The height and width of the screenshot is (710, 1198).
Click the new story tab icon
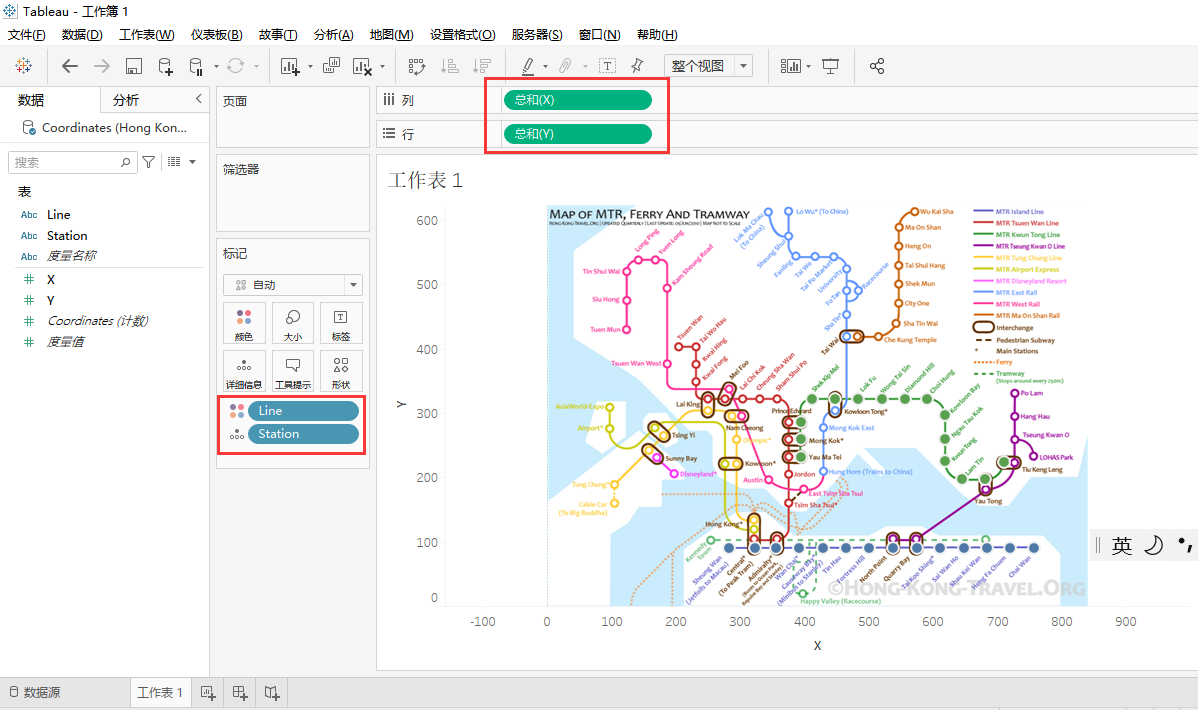coord(272,692)
